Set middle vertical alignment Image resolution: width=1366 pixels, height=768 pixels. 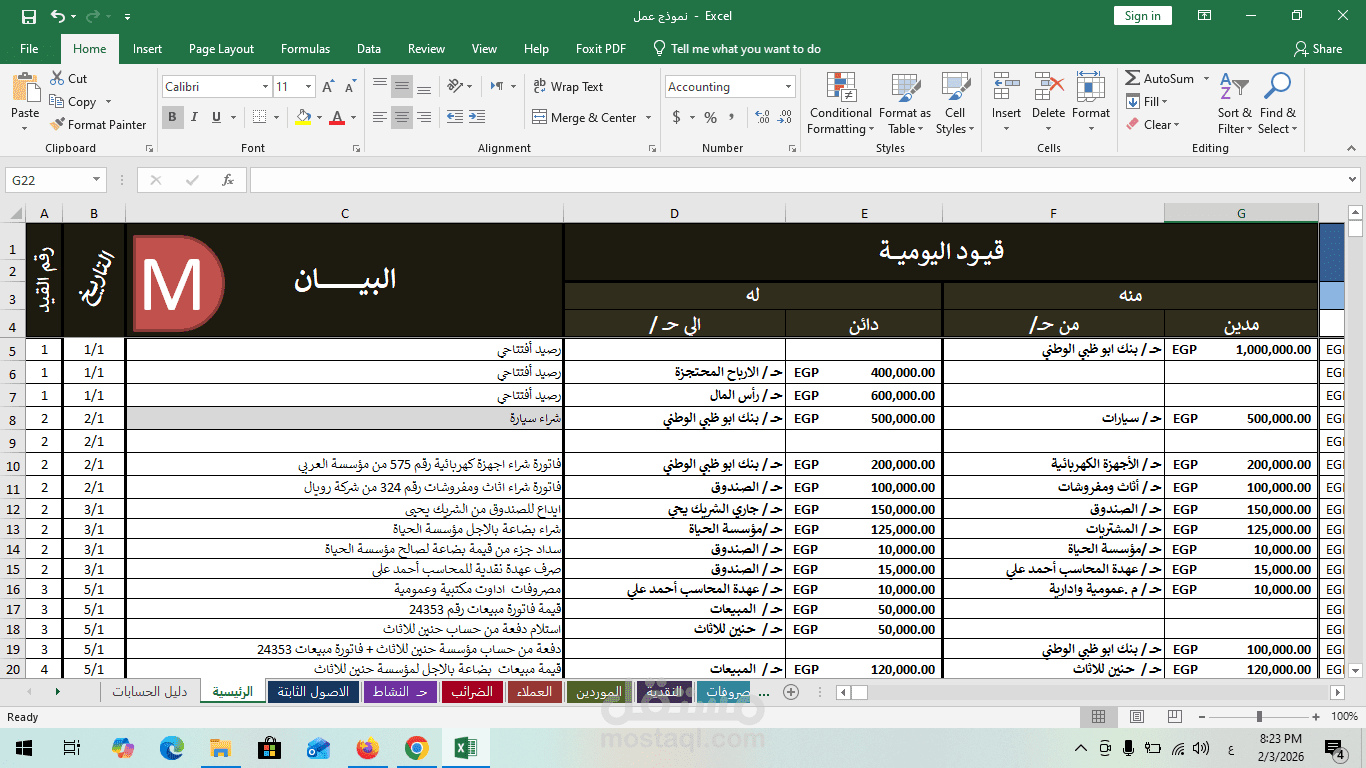tap(402, 86)
